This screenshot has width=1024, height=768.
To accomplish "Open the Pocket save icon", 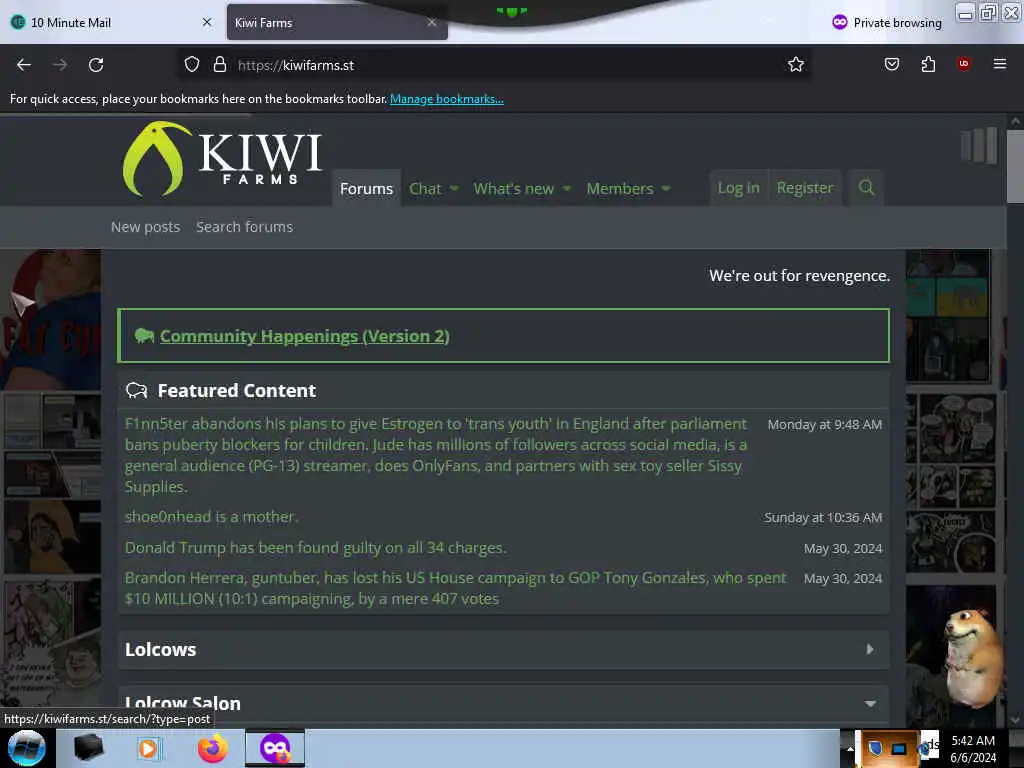I will tap(891, 64).
